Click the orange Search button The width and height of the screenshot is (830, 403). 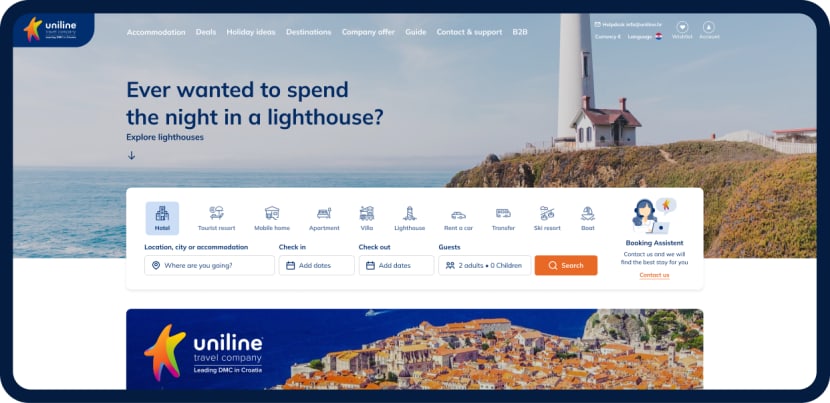coord(566,265)
